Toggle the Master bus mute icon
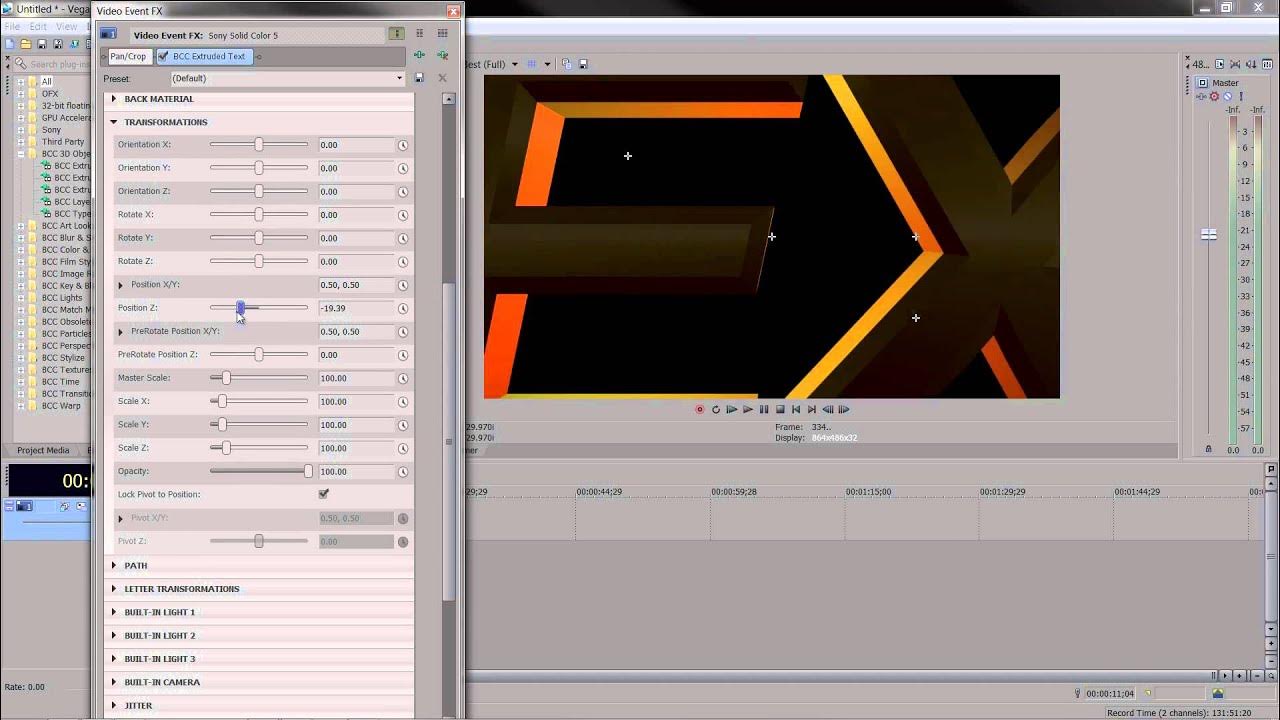This screenshot has height=720, width=1280. [1228, 97]
